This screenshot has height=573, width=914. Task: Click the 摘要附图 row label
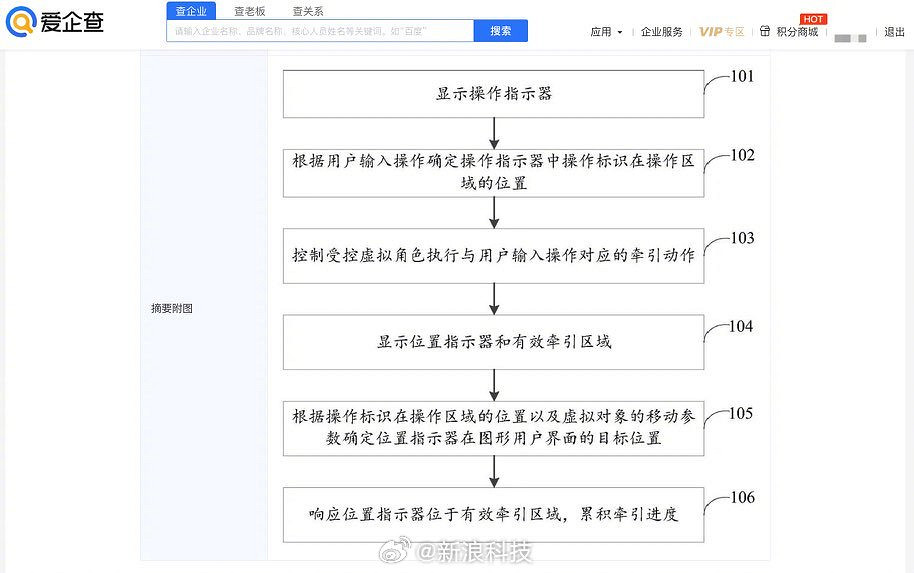coord(172,308)
